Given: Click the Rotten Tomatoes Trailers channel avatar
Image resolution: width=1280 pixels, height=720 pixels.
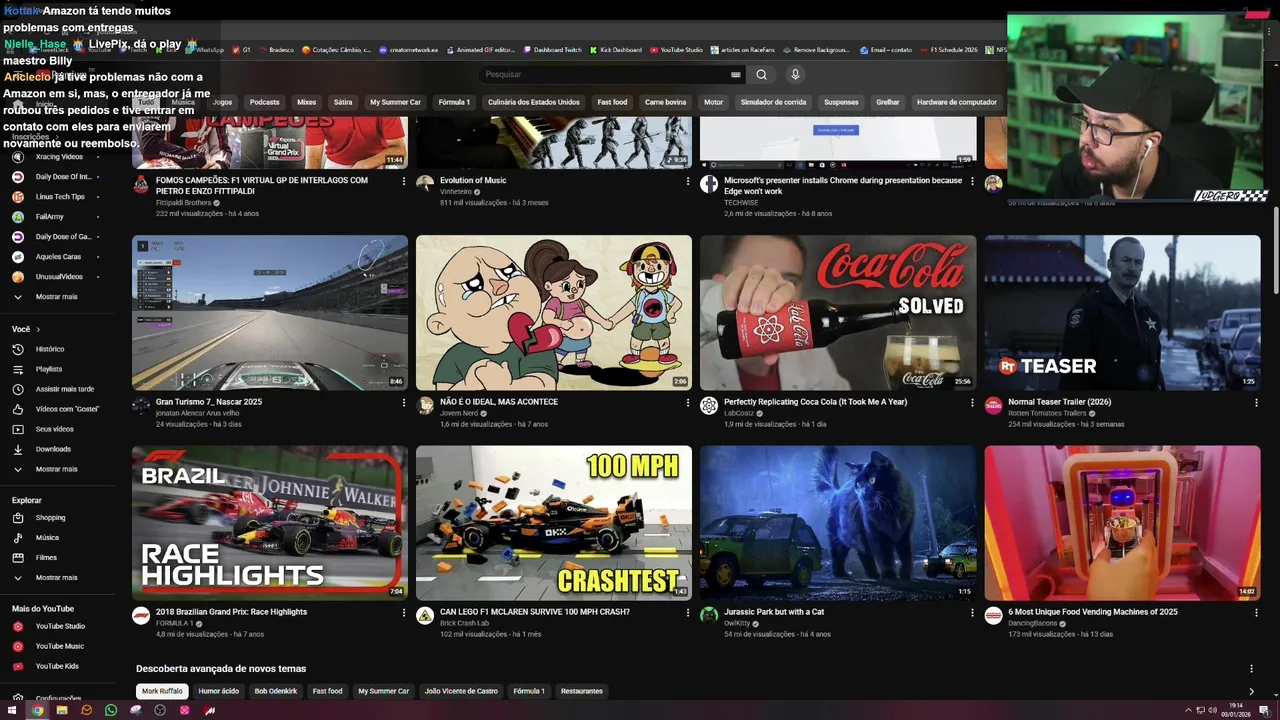Looking at the screenshot, I should (x=993, y=405).
